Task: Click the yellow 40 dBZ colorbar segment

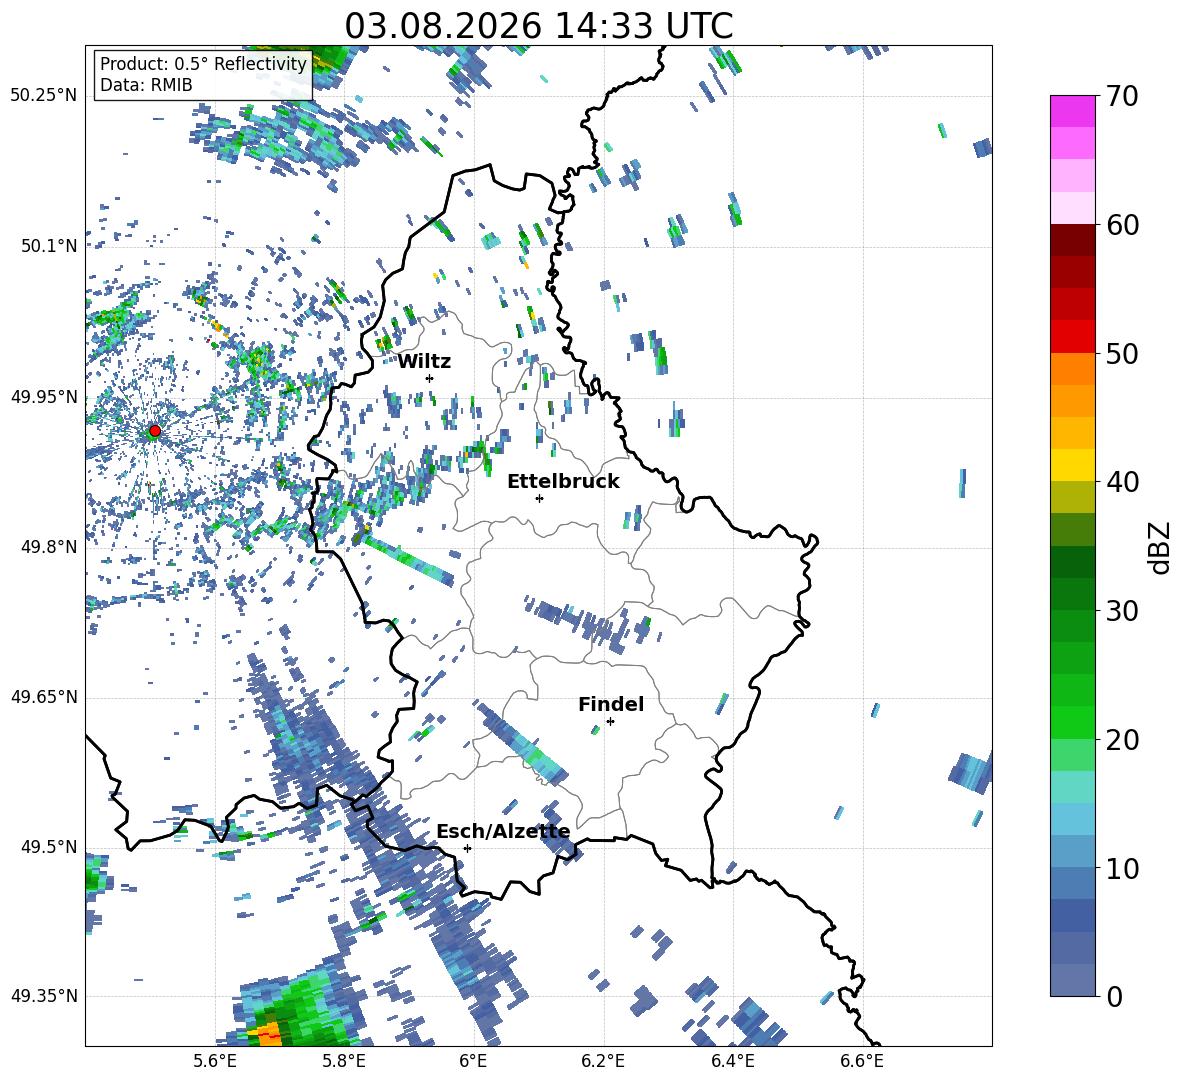Action: 1072,465
